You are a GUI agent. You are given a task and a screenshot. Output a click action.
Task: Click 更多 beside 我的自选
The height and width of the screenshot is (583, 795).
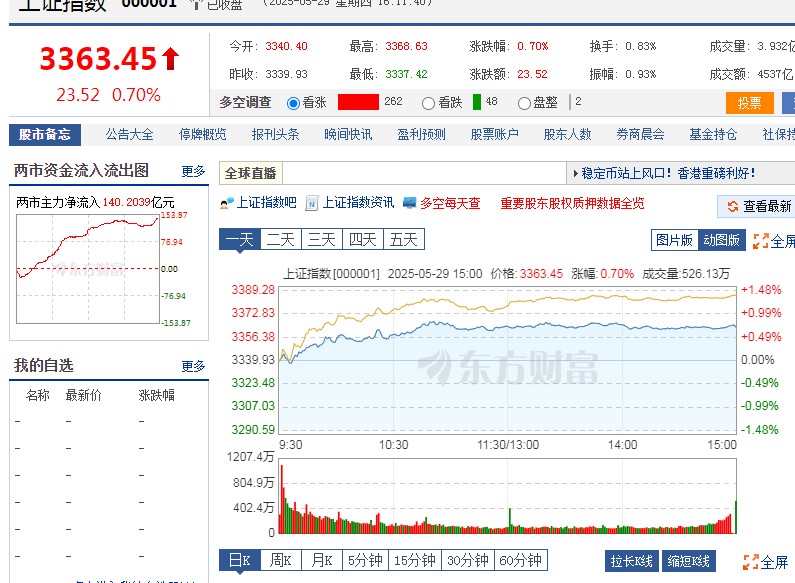click(x=193, y=366)
